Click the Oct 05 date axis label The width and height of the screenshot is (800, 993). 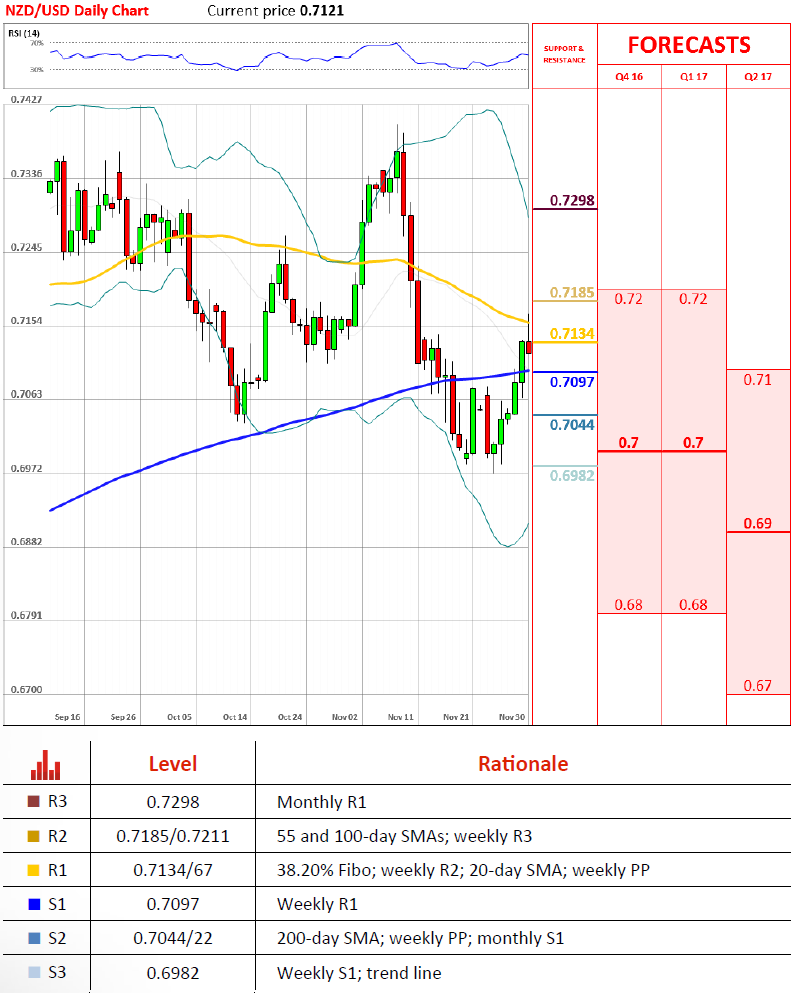click(179, 717)
